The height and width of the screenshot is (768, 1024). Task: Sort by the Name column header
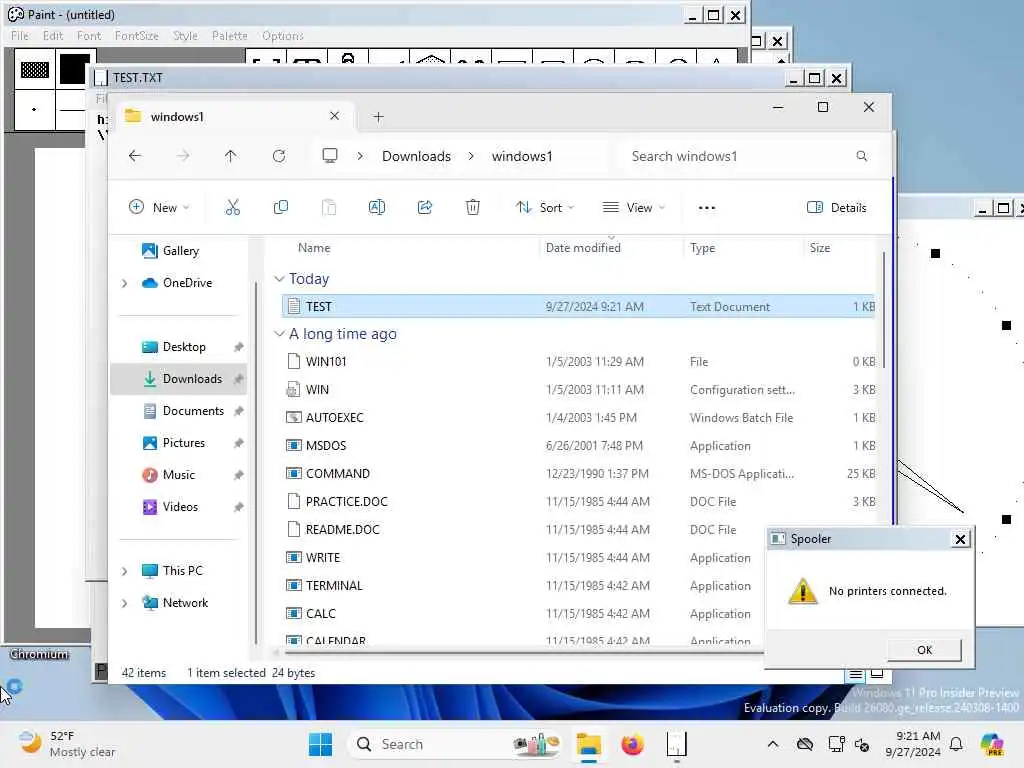click(314, 248)
